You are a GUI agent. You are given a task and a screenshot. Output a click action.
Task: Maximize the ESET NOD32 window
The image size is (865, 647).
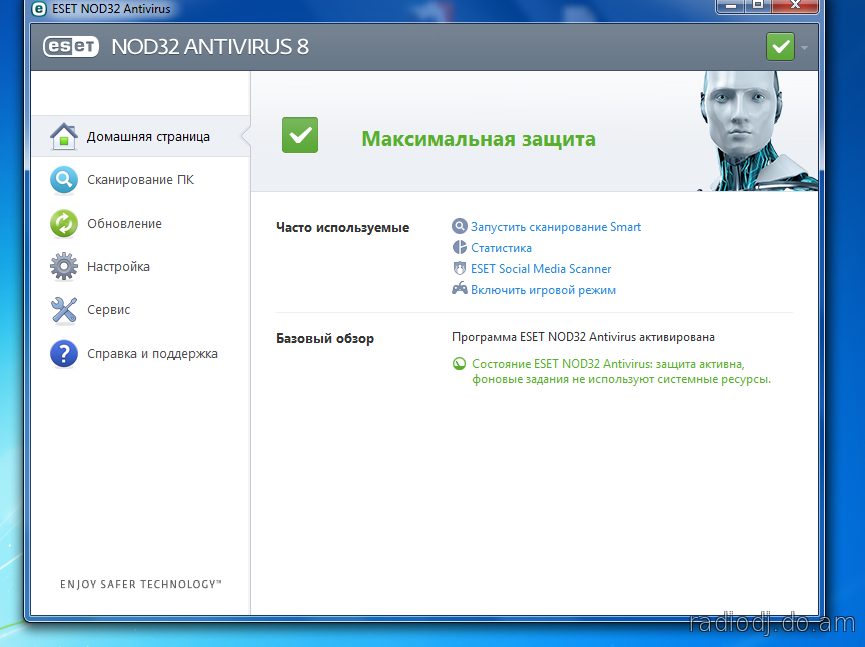point(758,5)
